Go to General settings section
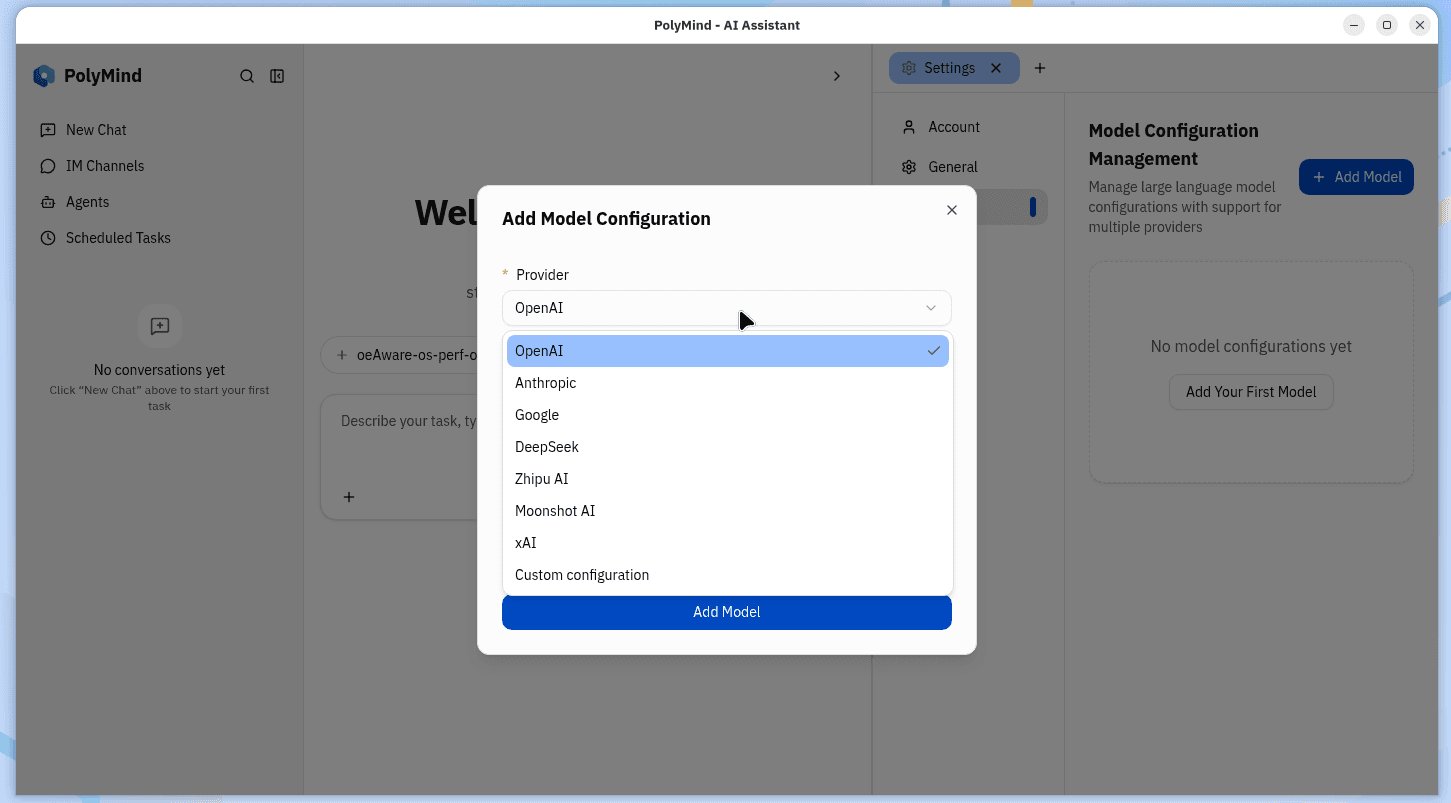 pyautogui.click(x=968, y=167)
